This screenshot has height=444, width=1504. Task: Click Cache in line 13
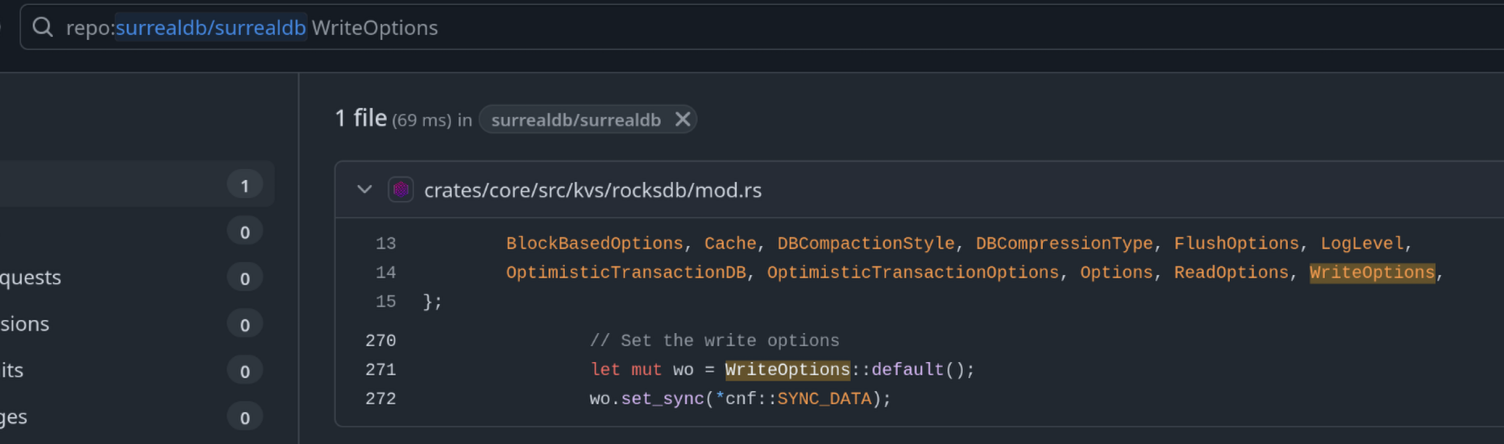coord(730,244)
